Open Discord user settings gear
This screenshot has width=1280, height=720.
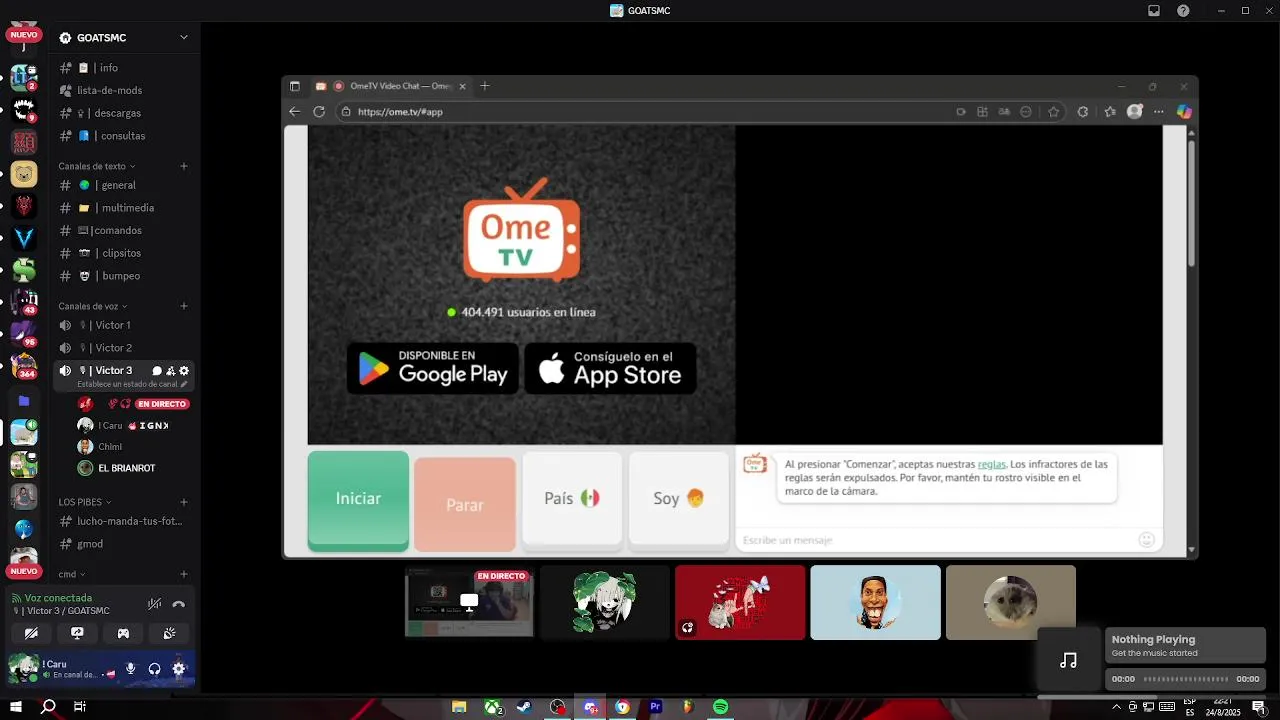click(179, 669)
